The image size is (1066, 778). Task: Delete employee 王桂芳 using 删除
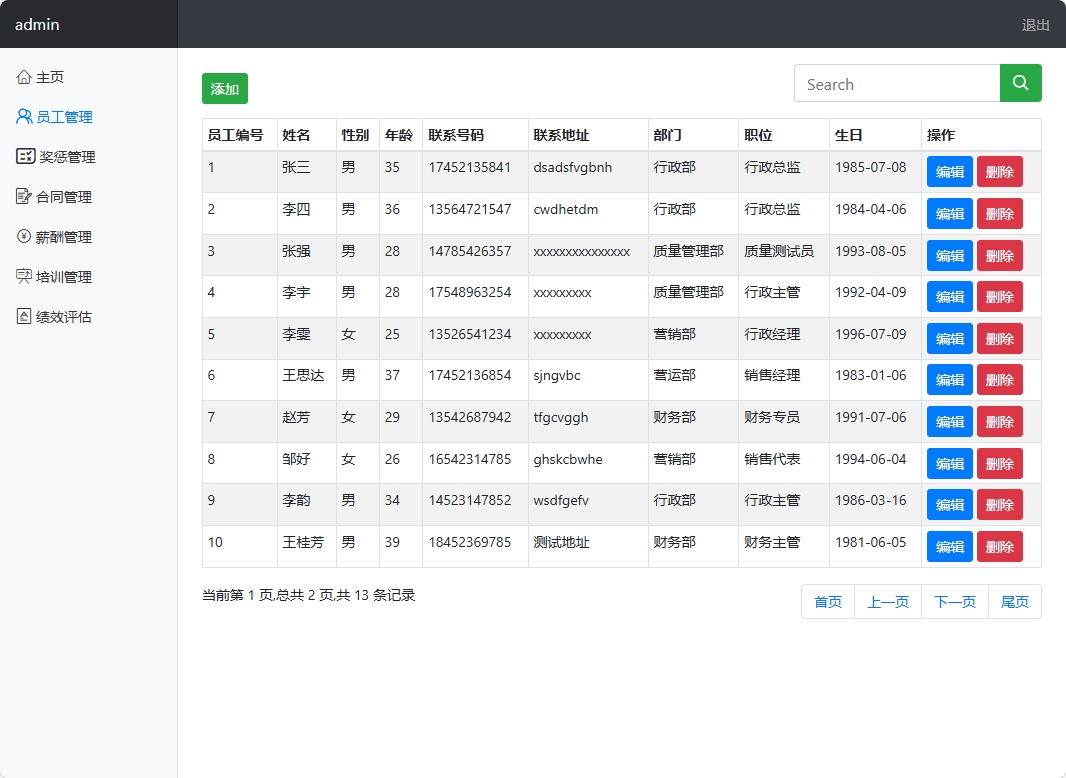click(999, 546)
